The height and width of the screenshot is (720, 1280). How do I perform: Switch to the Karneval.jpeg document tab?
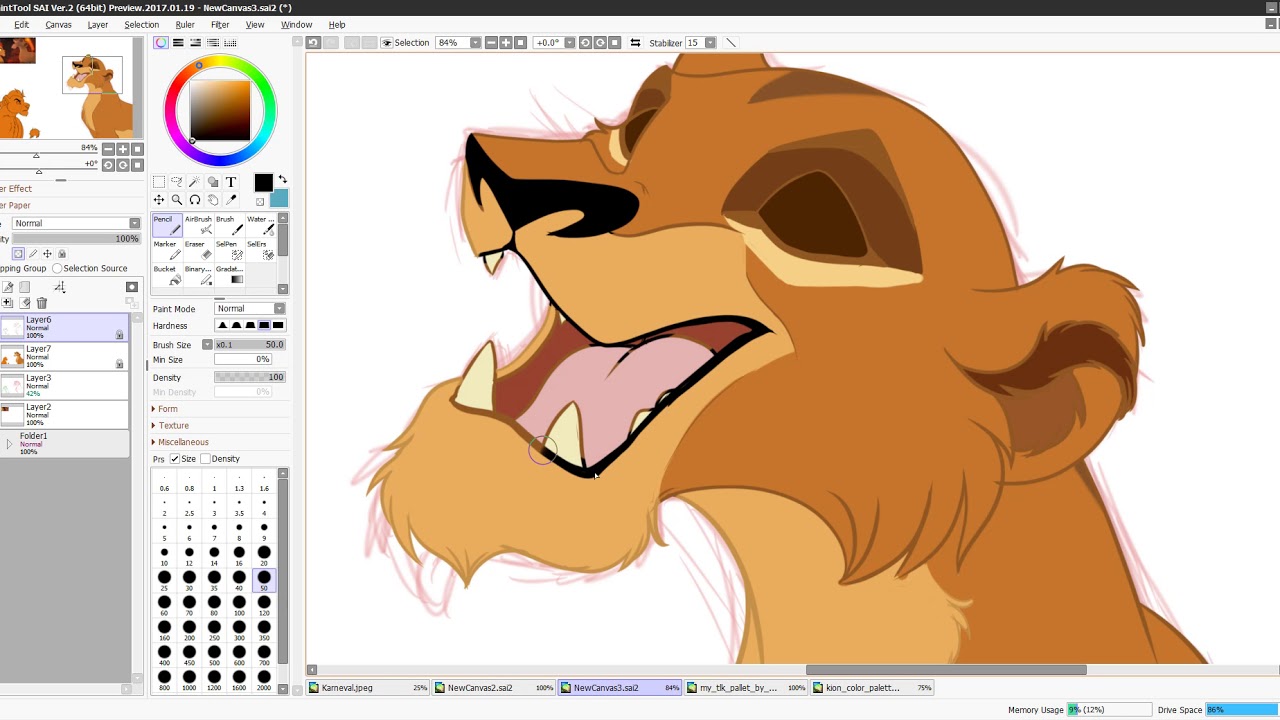[x=368, y=688]
